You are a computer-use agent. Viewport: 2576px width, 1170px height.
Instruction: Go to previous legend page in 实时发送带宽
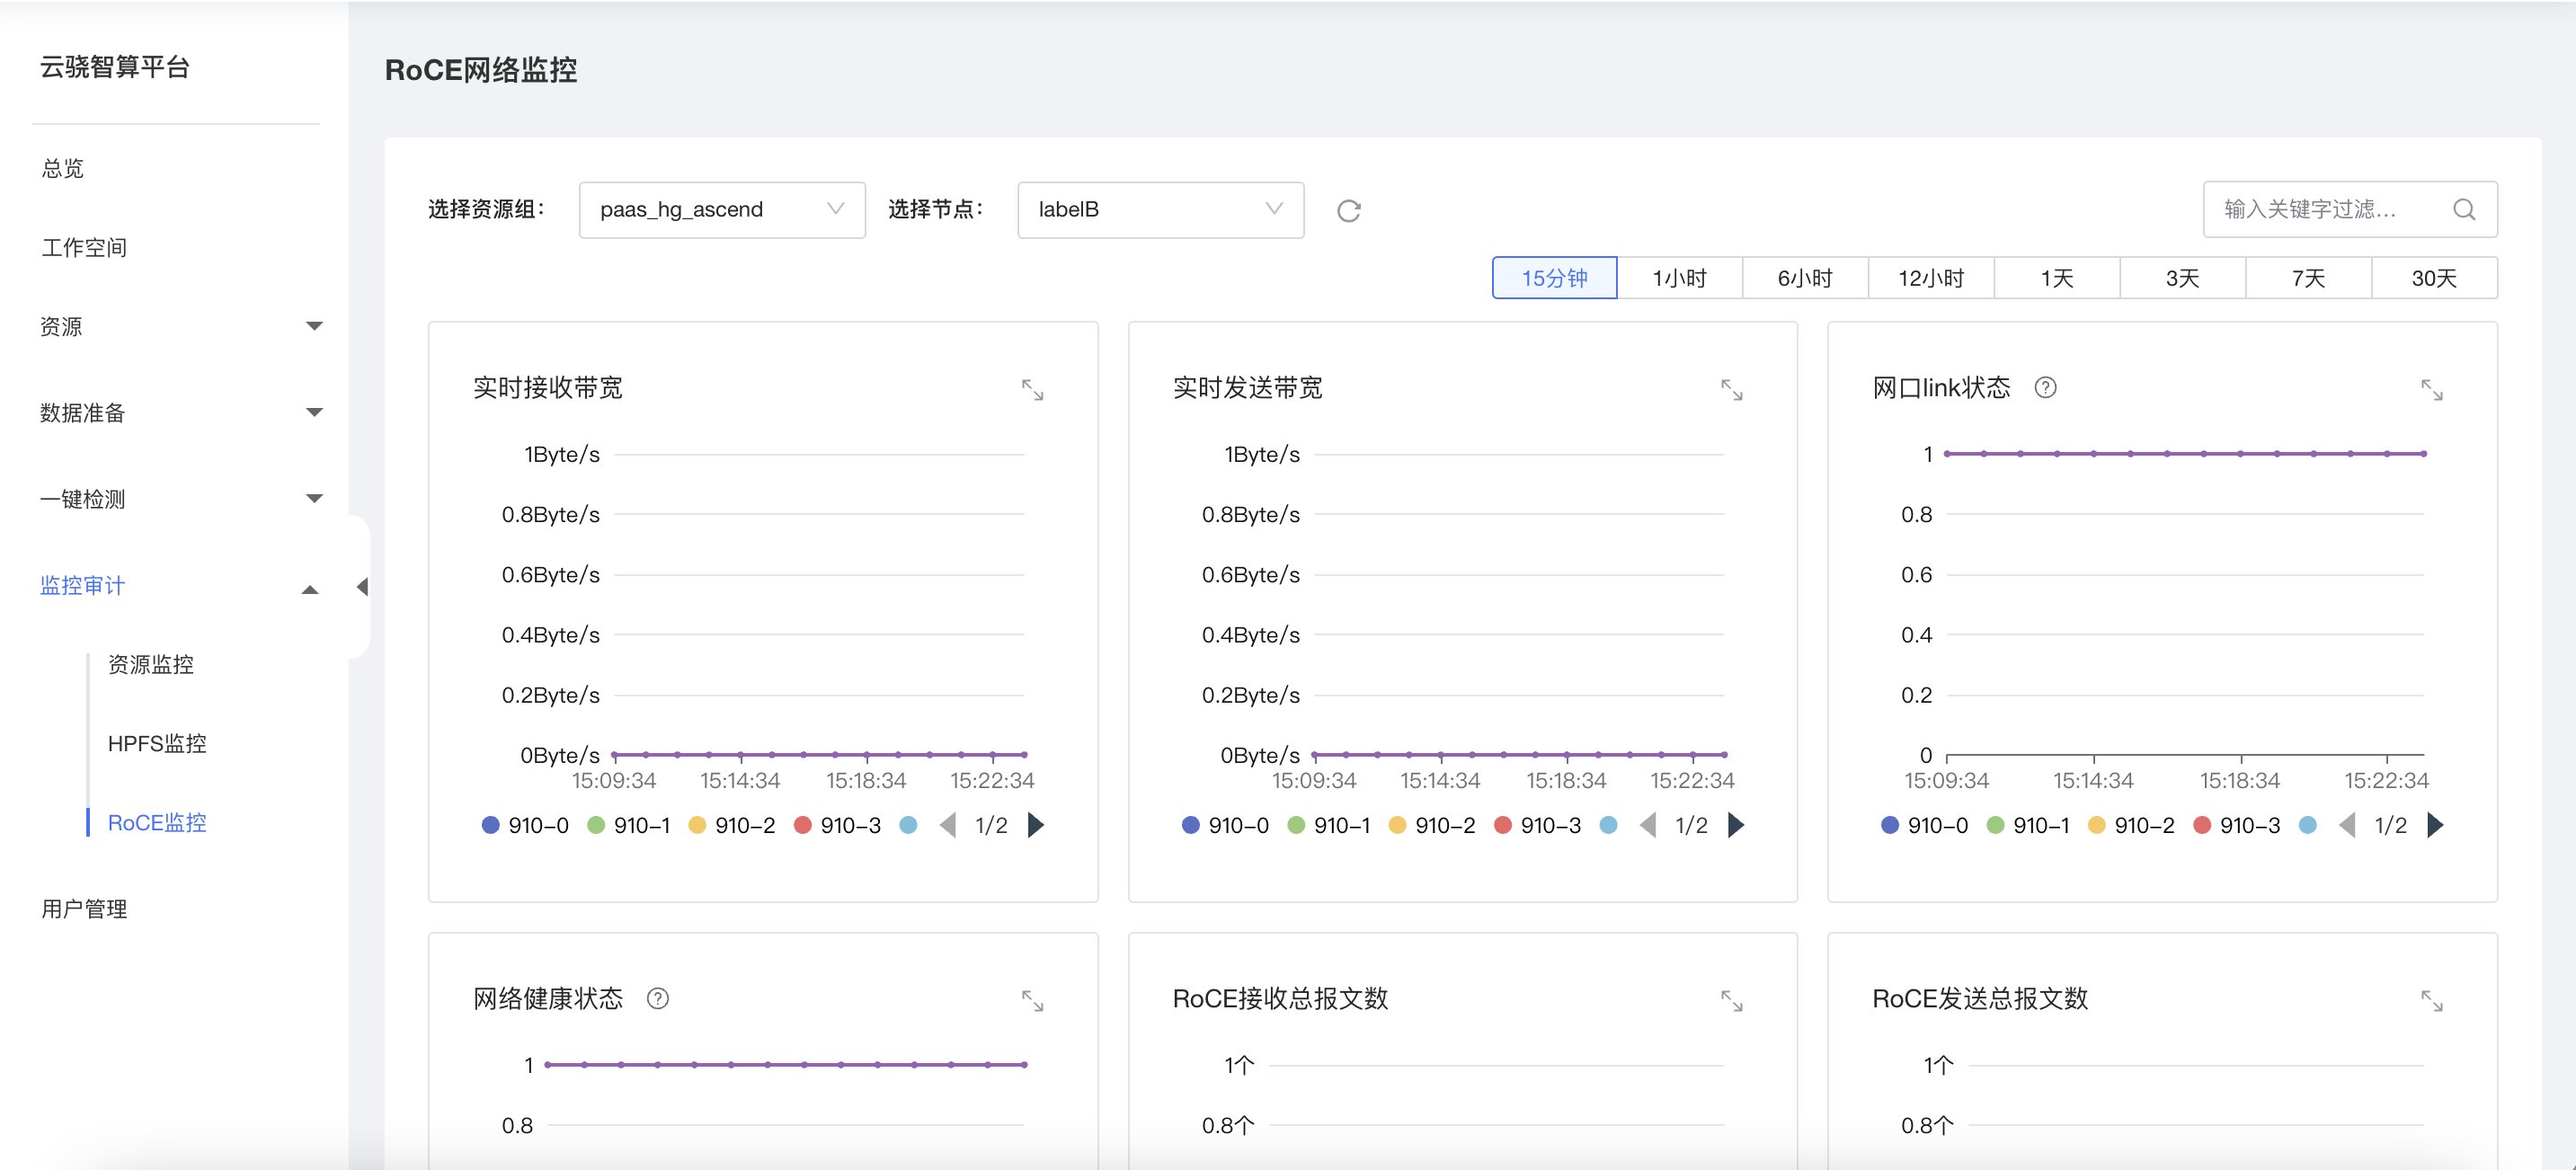pos(1648,825)
